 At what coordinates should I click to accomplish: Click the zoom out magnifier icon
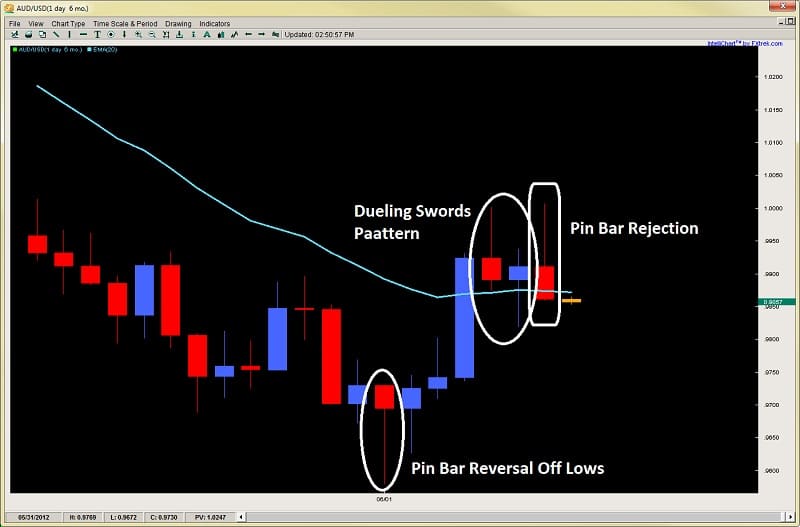[152, 35]
